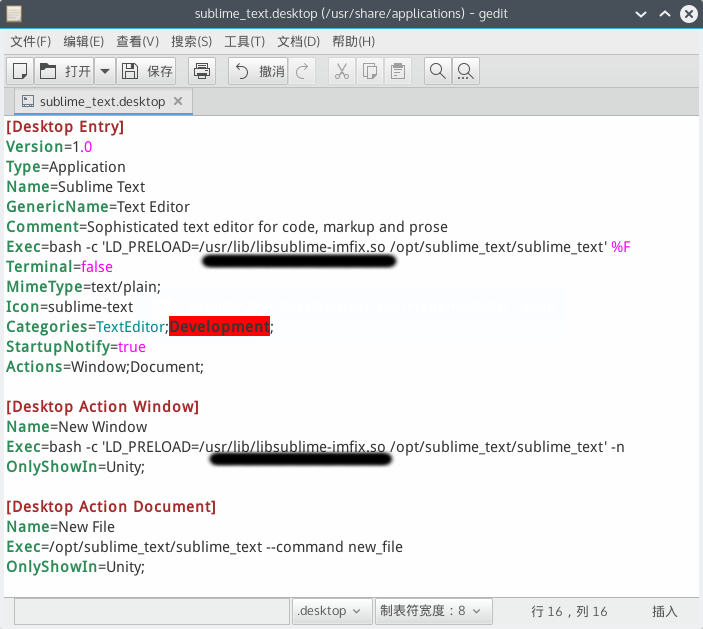The image size is (703, 629).
Task: Open the 制表符宽度 tab width dropdown
Action: pyautogui.click(x=433, y=611)
